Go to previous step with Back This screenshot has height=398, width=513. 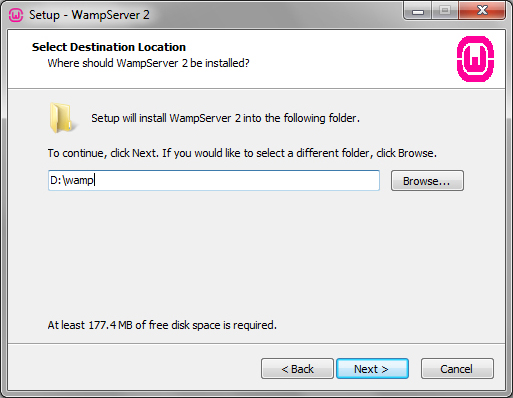[x=297, y=369]
